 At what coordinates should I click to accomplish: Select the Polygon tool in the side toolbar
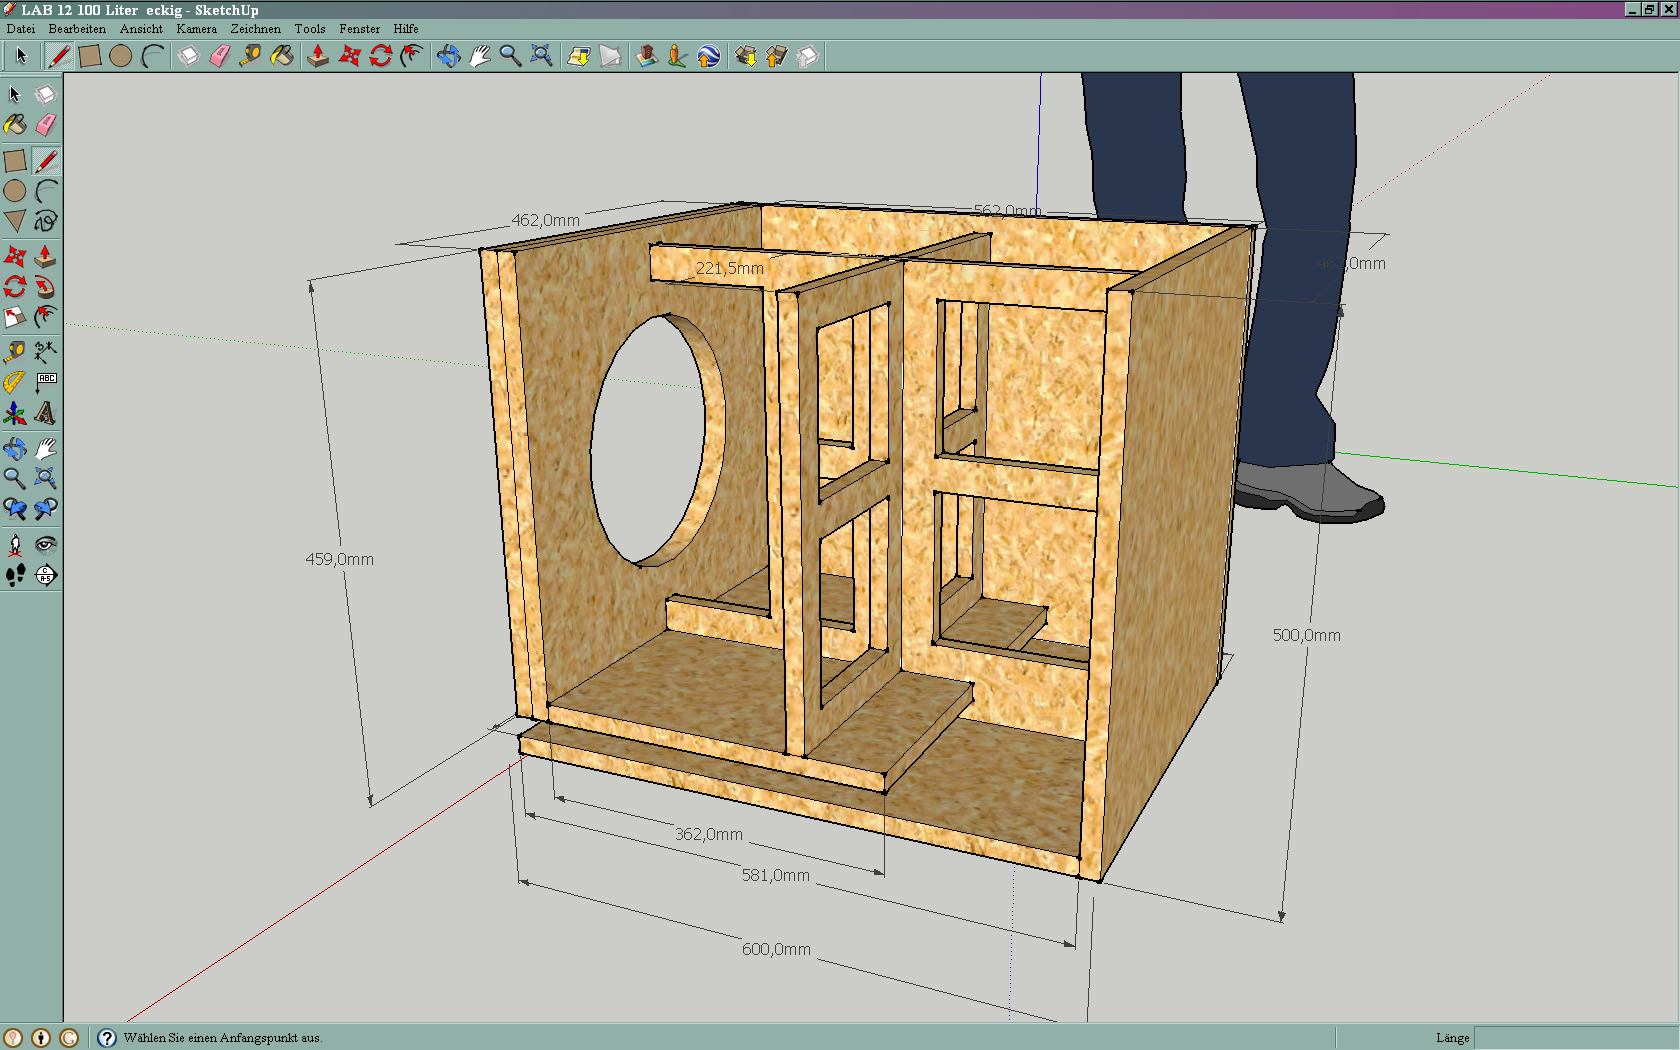click(x=15, y=221)
